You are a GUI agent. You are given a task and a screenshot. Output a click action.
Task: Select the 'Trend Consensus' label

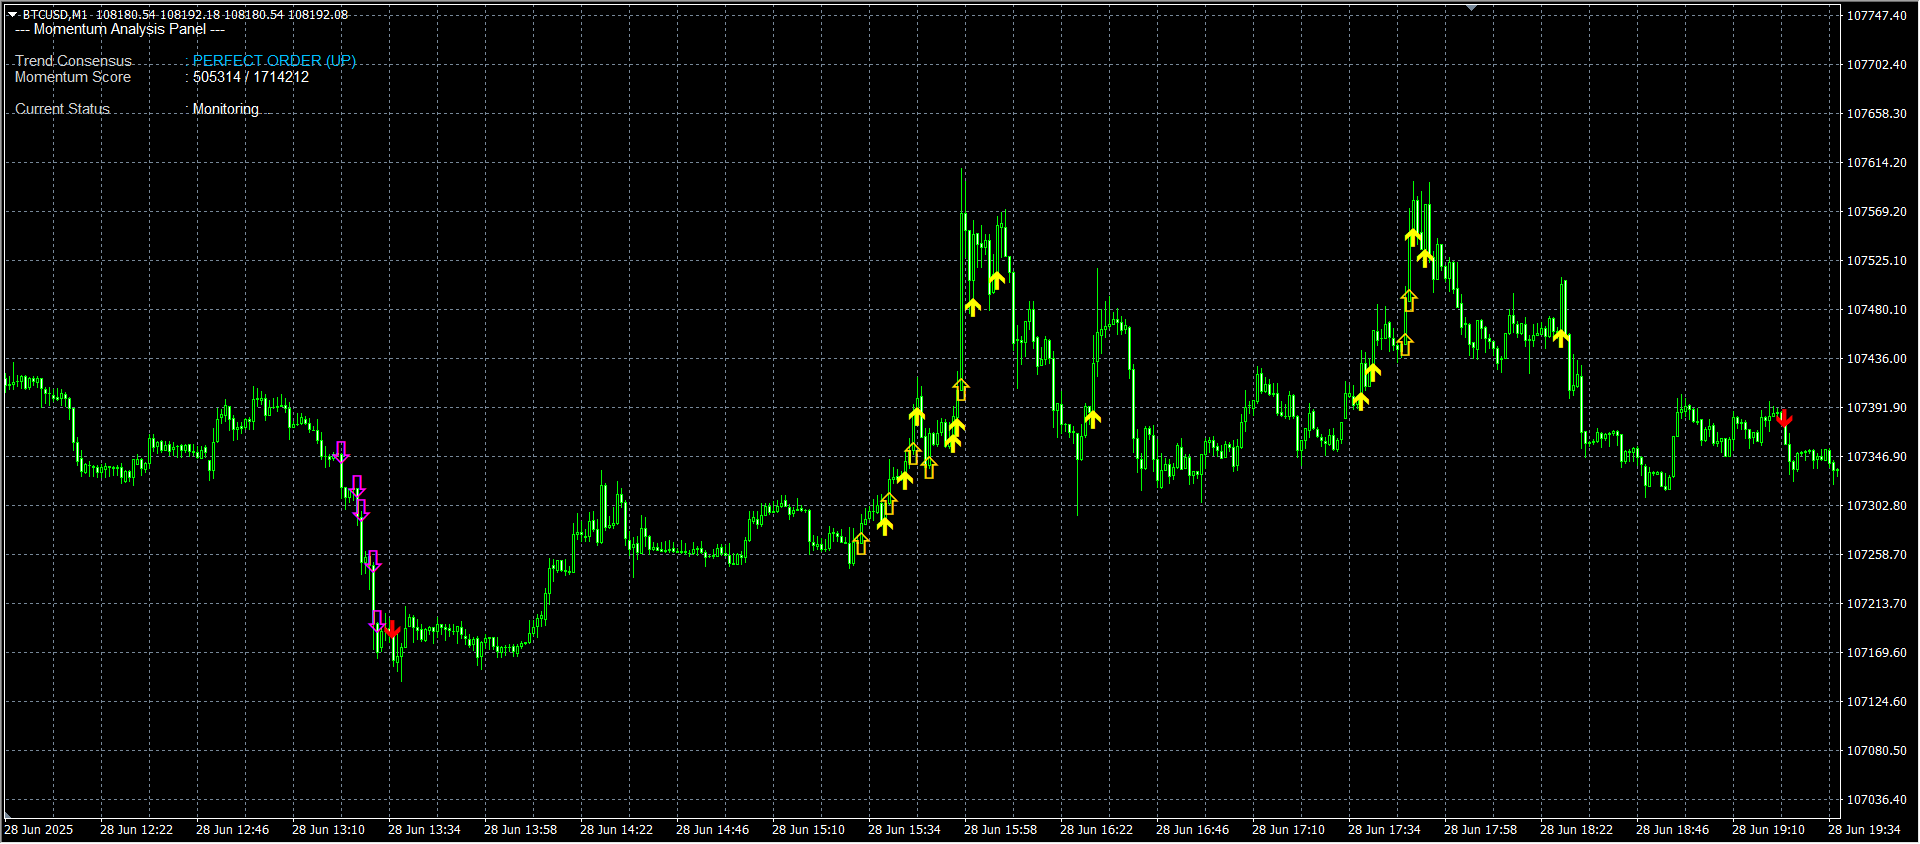tap(73, 61)
